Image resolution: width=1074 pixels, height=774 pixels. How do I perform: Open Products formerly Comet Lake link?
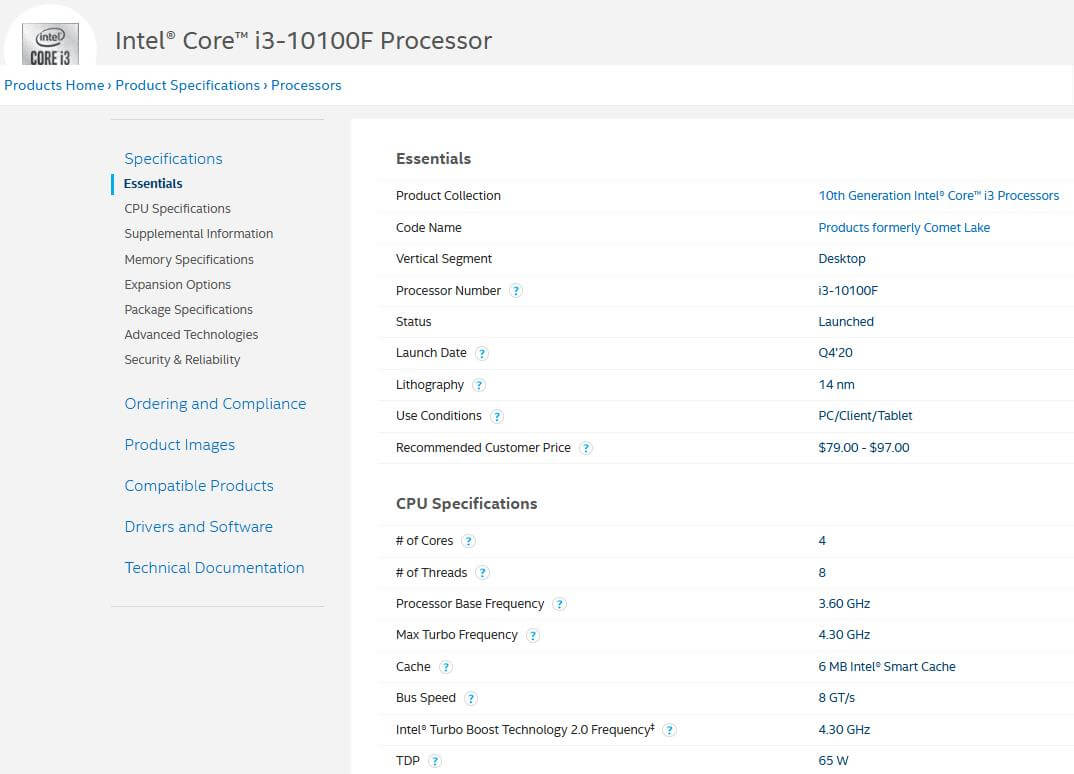[904, 228]
